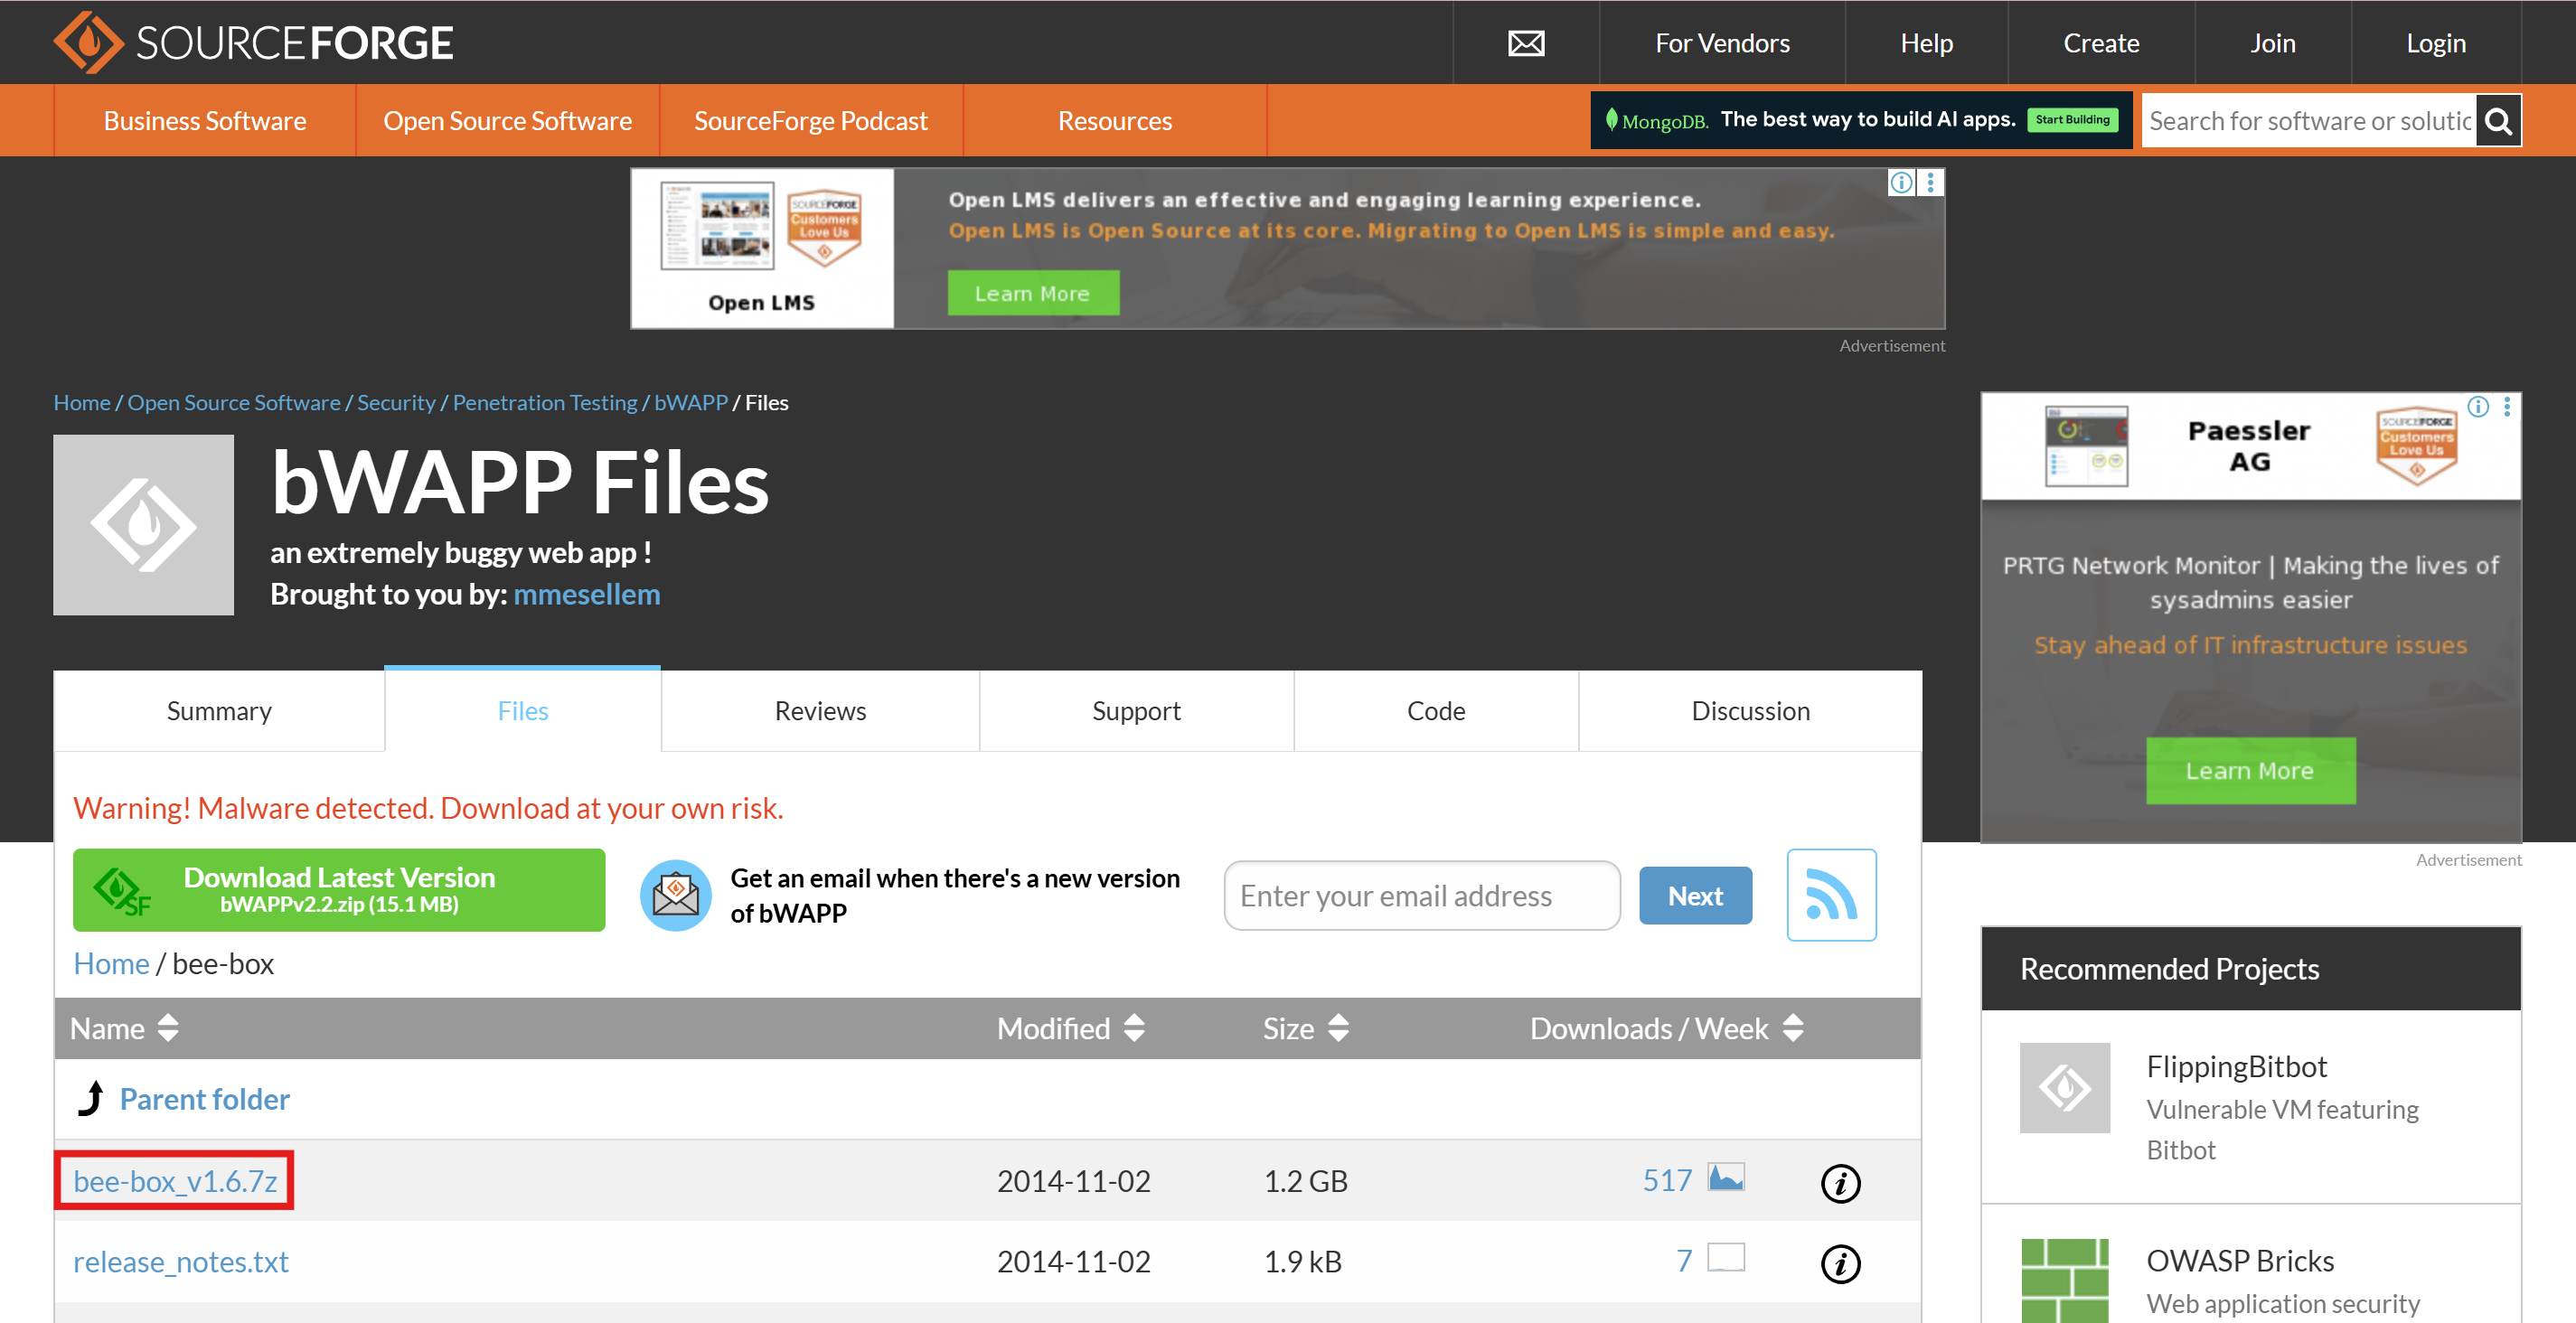Go to Parent folder link
Viewport: 2576px width, 1323px height.
coord(204,1099)
